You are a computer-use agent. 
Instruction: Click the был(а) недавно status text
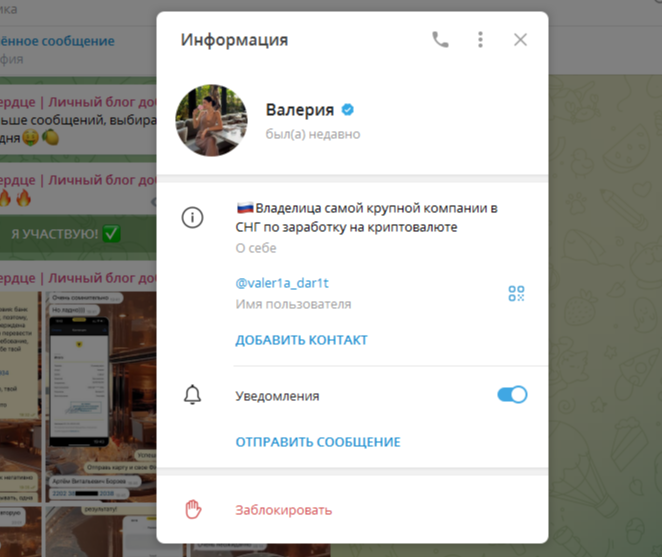click(x=313, y=134)
